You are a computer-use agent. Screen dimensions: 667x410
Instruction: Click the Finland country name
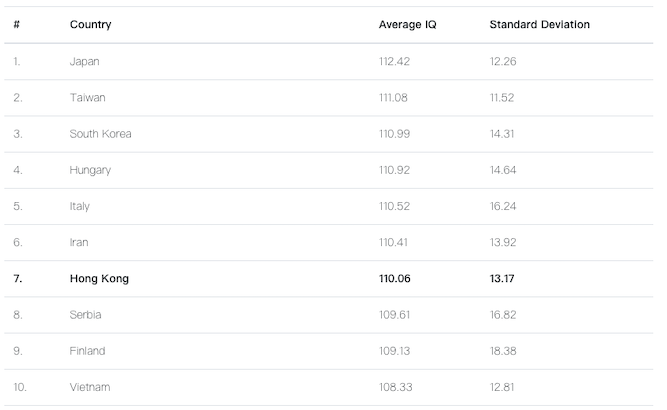[x=87, y=351]
